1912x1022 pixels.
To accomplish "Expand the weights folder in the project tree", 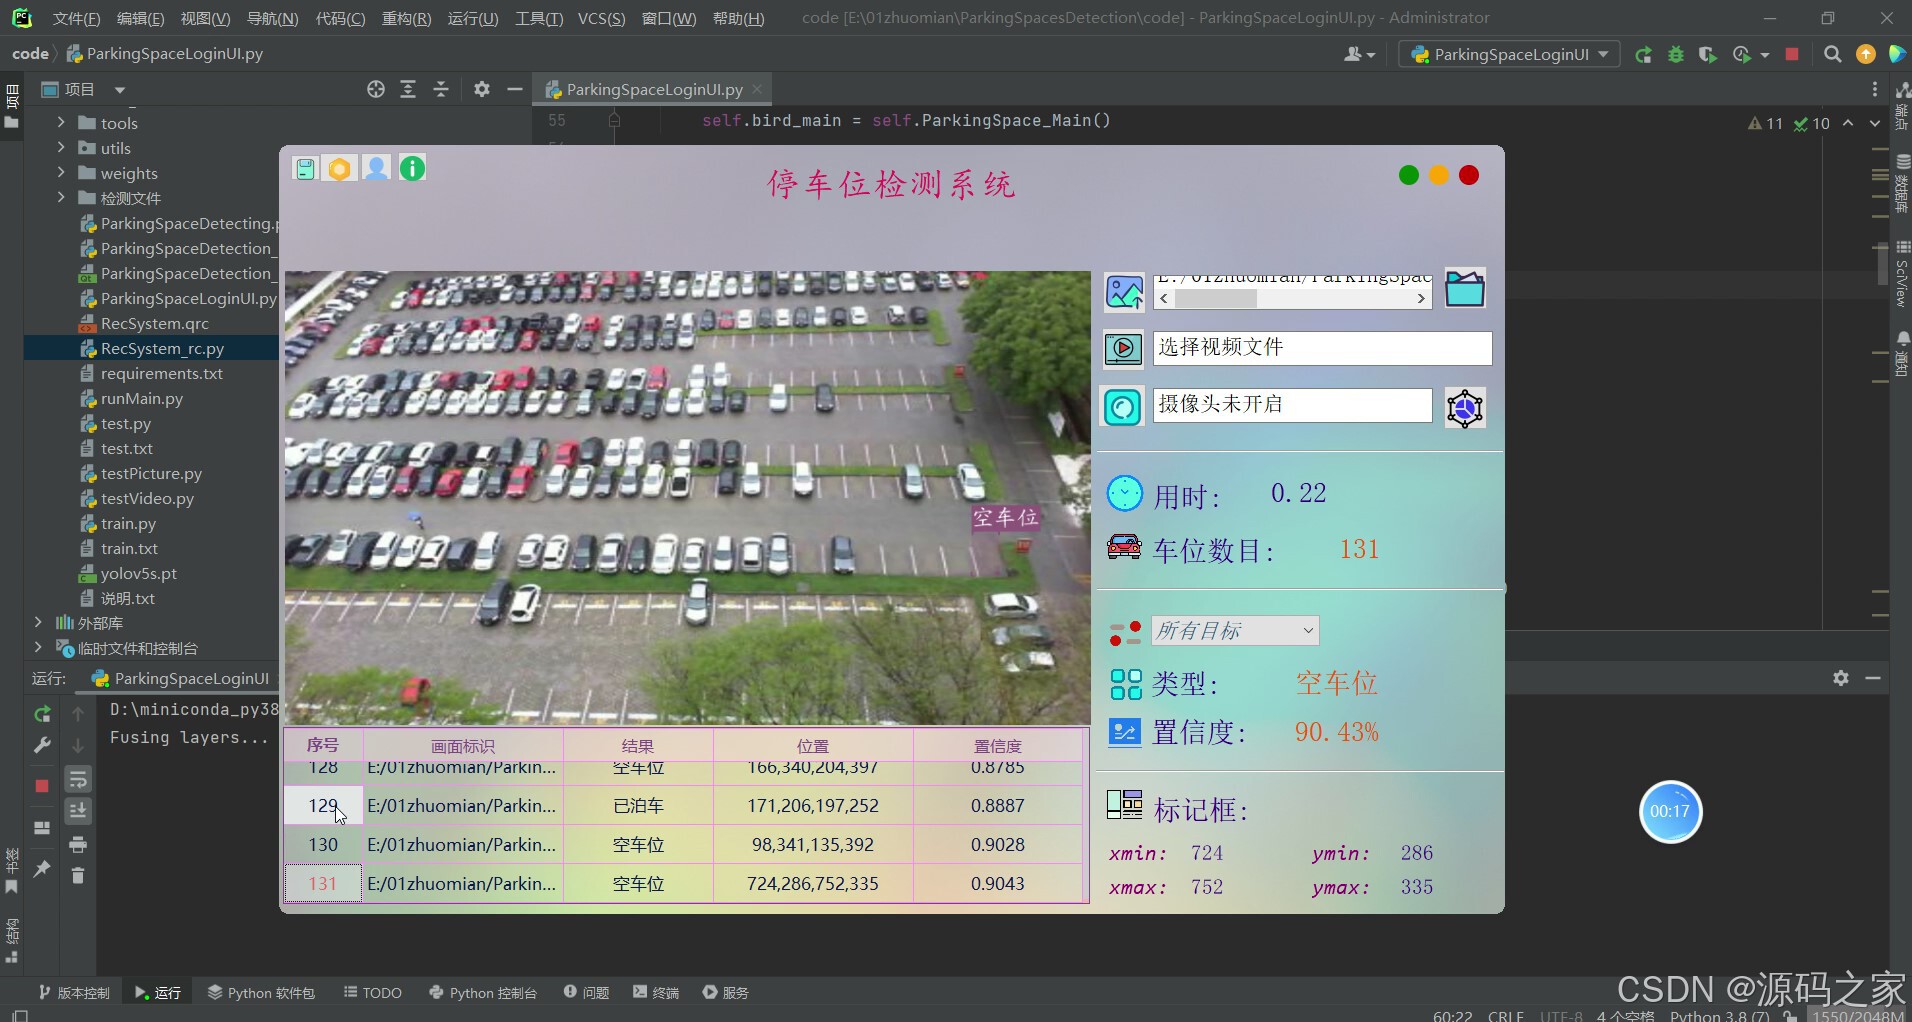I will coord(61,173).
